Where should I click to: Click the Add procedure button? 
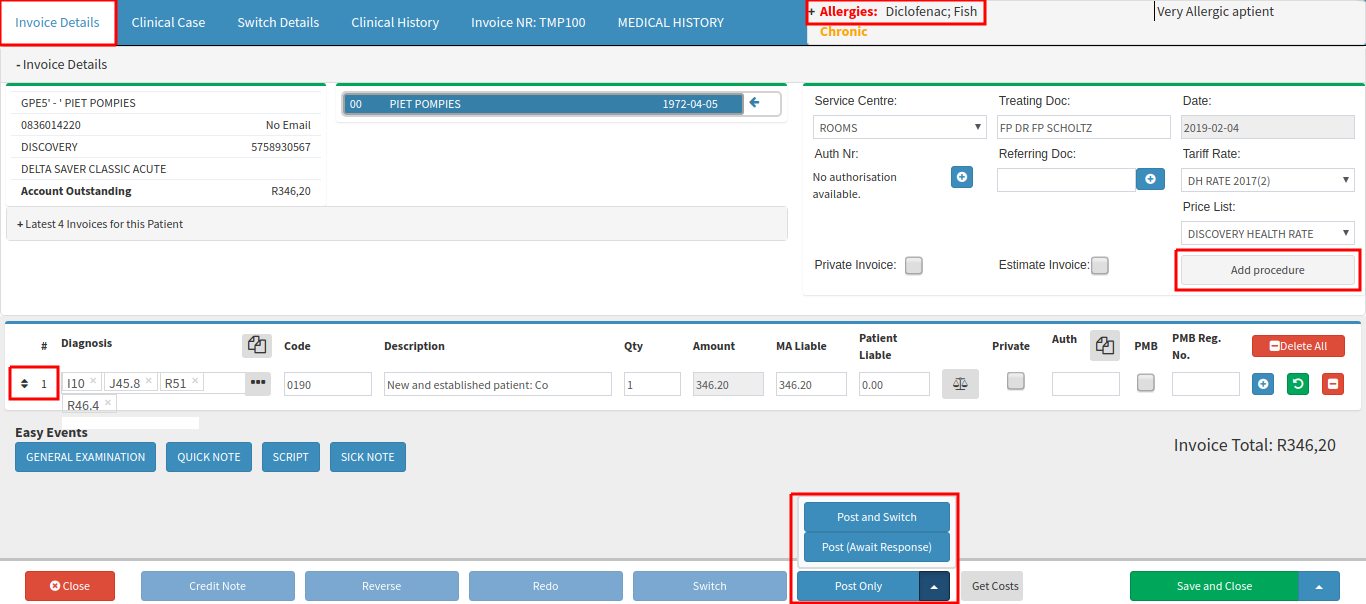coord(1267,270)
